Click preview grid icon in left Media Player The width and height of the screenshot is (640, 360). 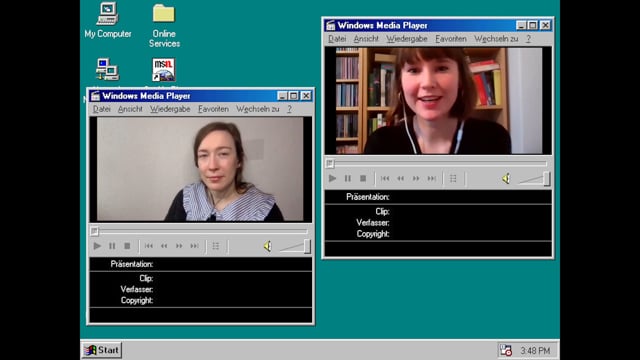tap(216, 246)
